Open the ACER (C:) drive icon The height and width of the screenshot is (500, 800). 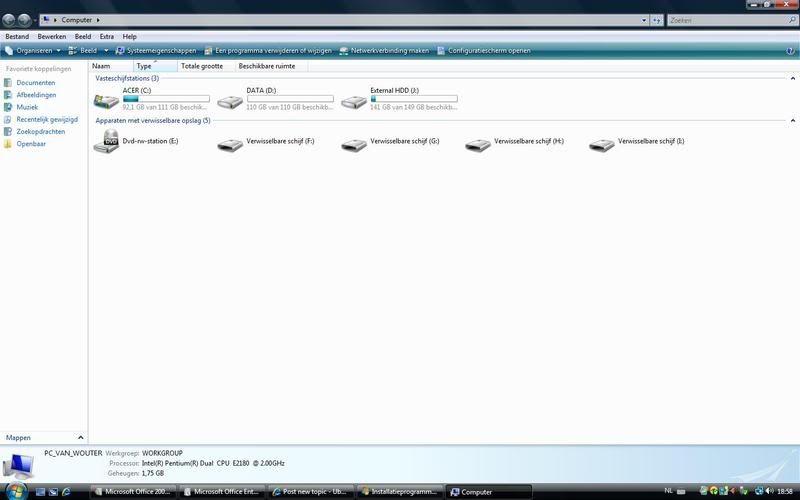pos(105,101)
